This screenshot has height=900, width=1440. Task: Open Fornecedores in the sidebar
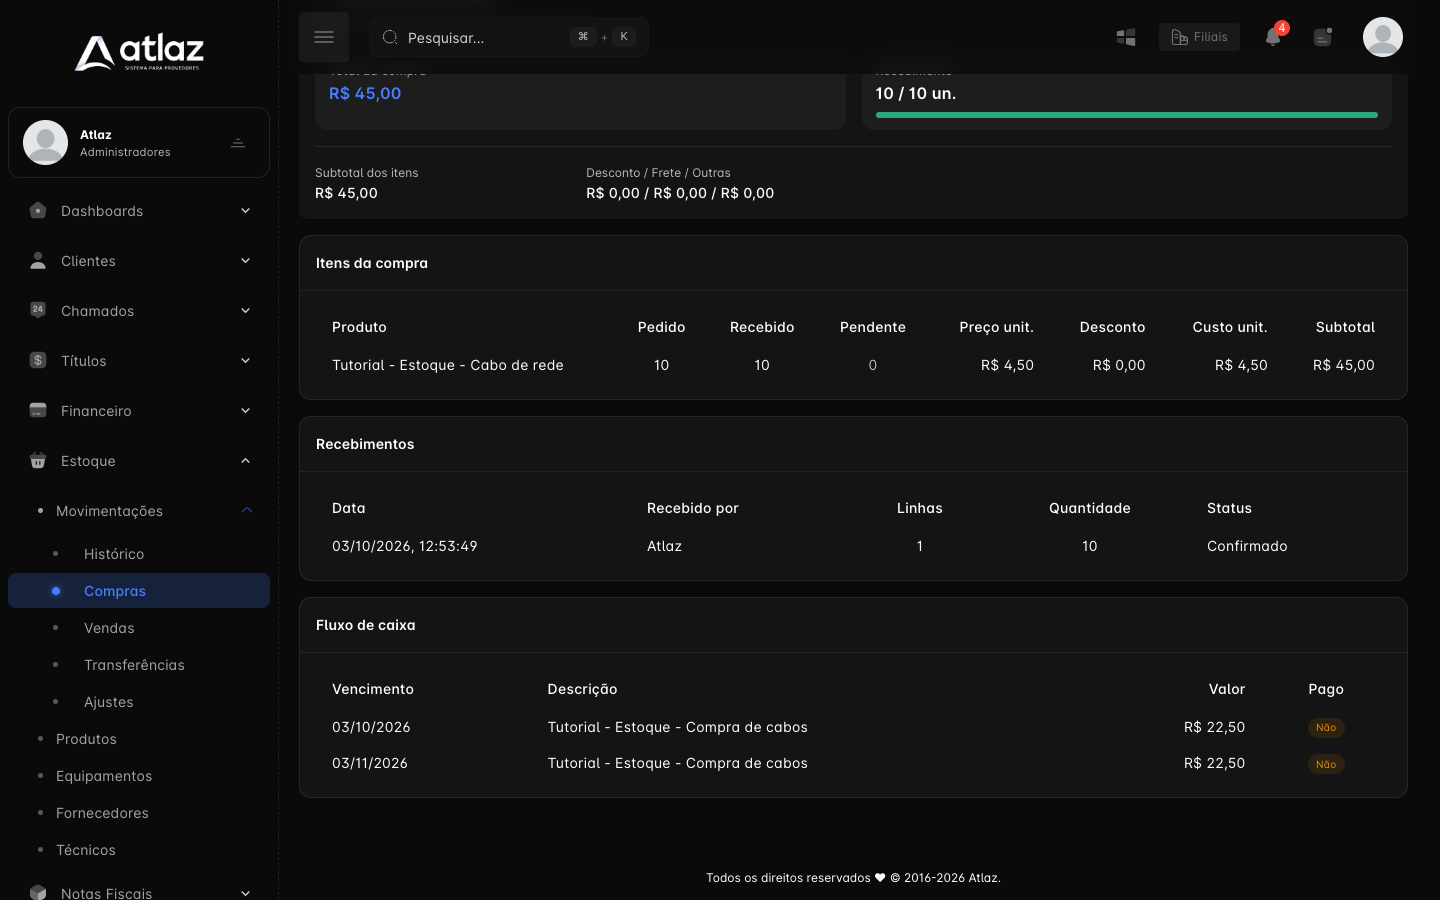pos(102,813)
